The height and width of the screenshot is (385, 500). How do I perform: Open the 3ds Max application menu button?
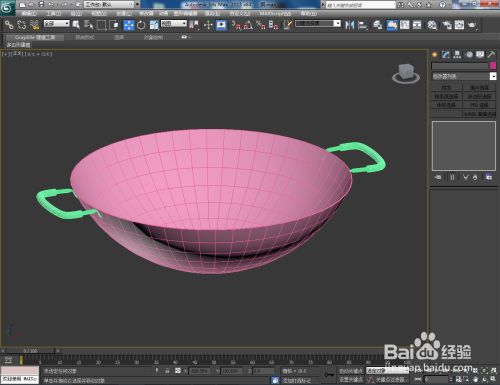coord(7,7)
